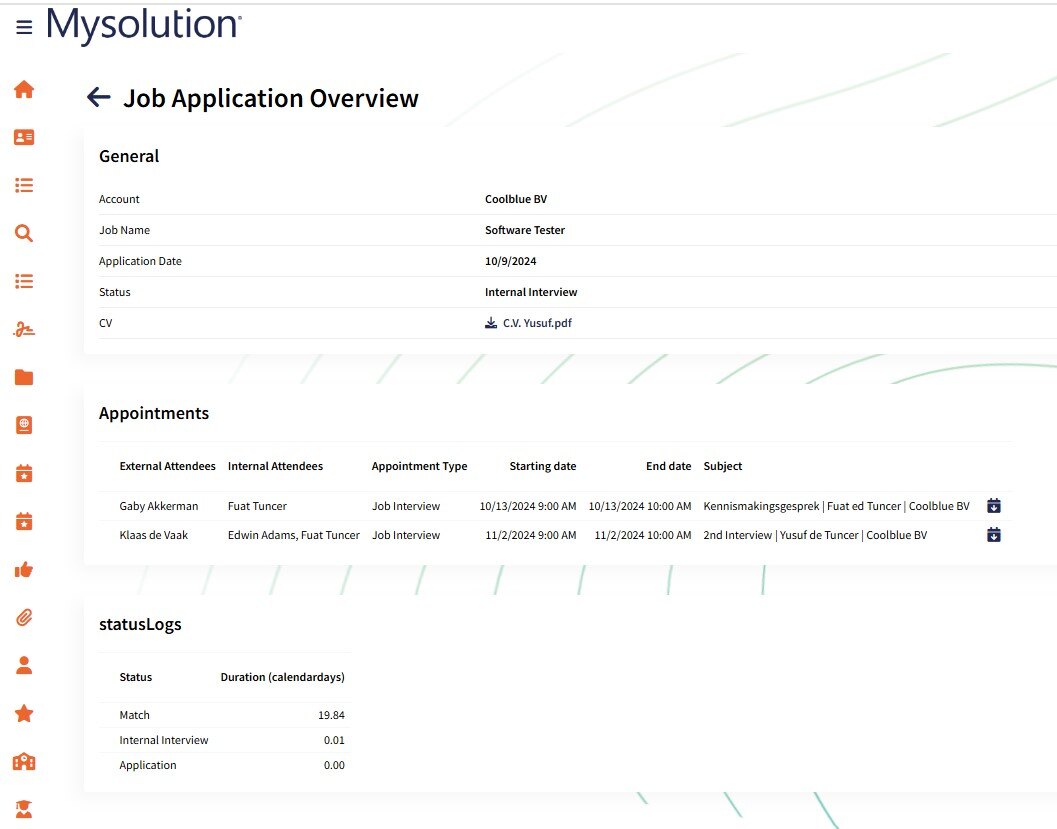This screenshot has height=829, width=1057.
Task: Open the signature icon in sidebar
Action: tap(24, 329)
